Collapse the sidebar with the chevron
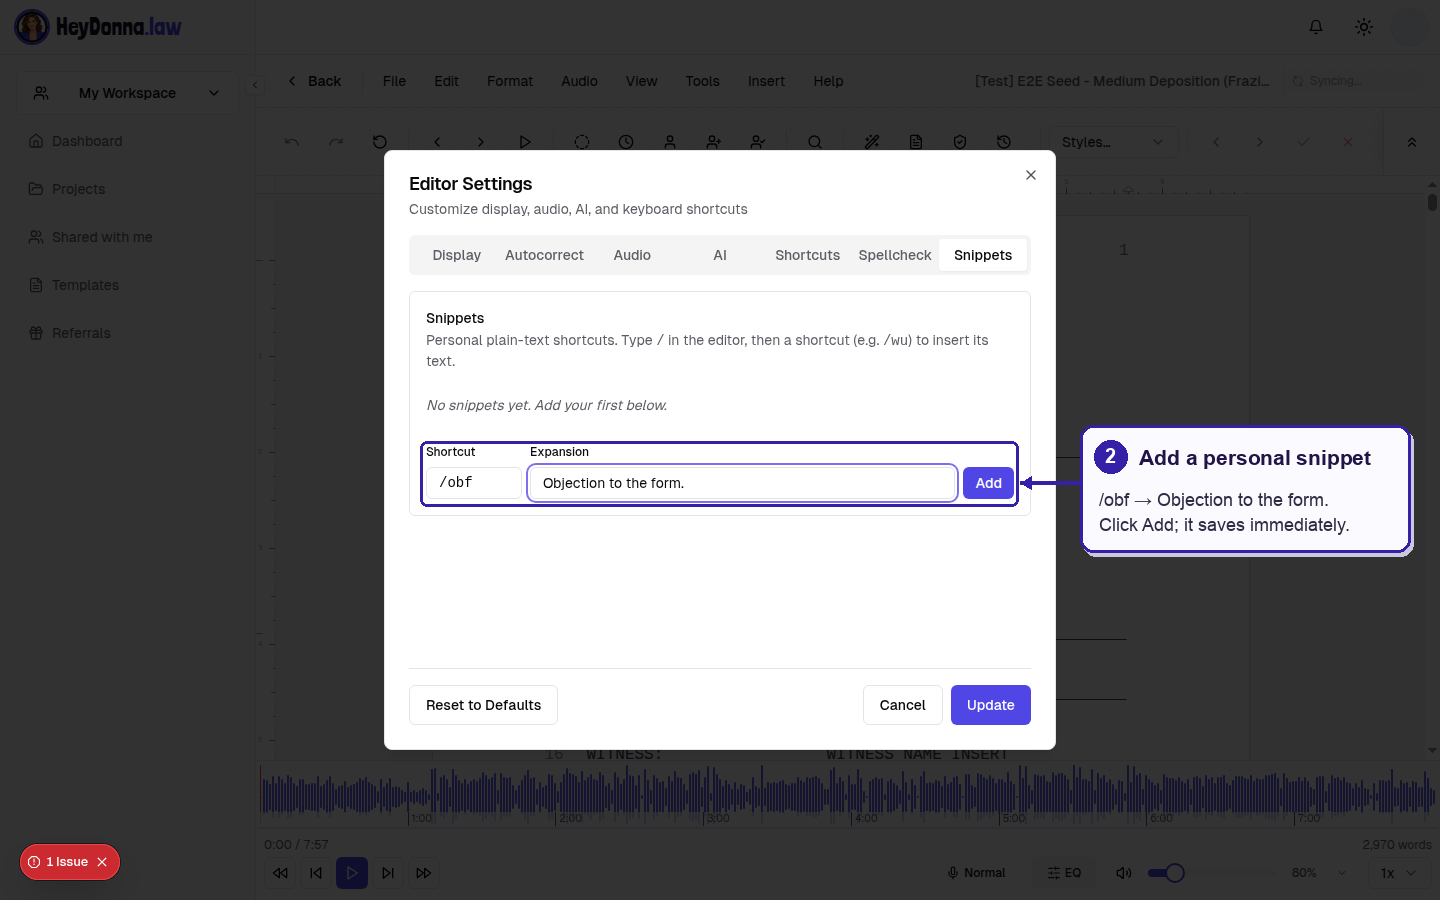This screenshot has height=900, width=1440. coord(255,85)
